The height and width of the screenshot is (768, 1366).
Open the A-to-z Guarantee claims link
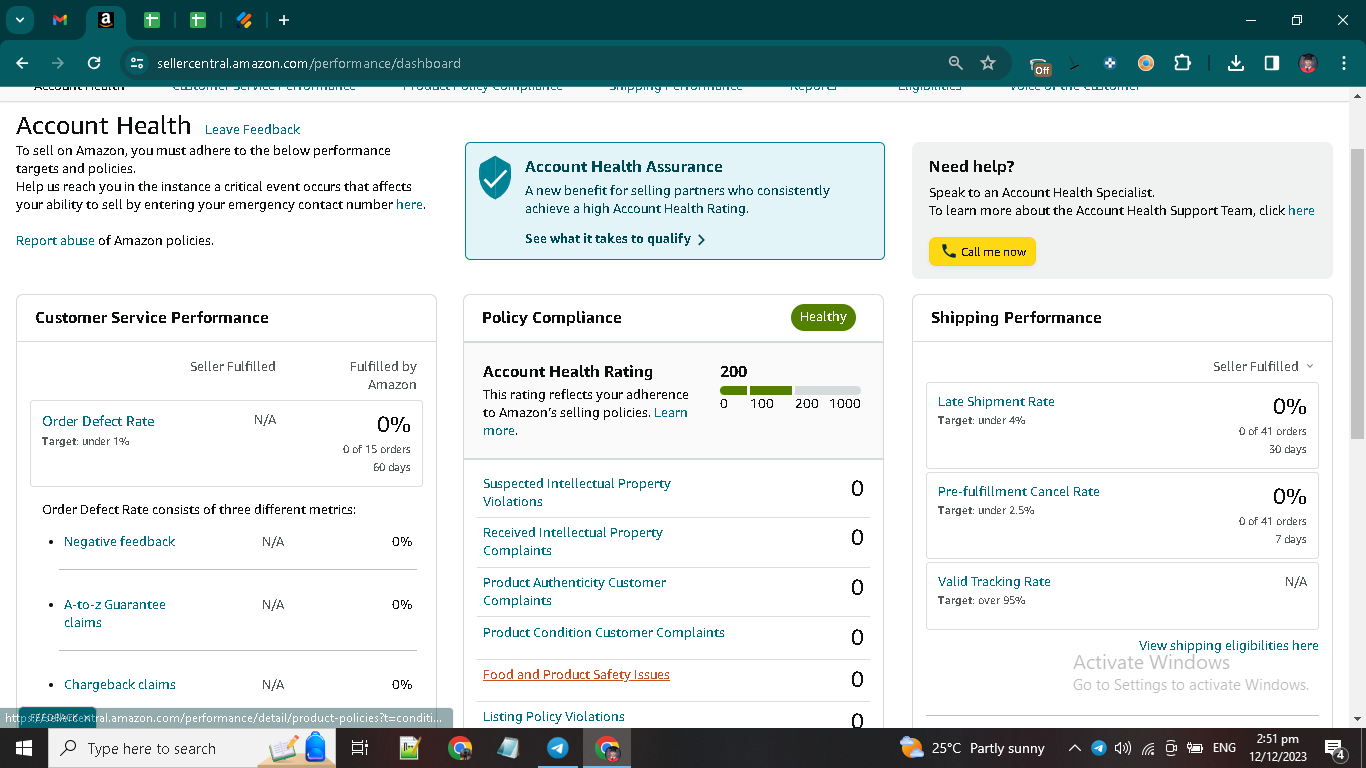(115, 613)
